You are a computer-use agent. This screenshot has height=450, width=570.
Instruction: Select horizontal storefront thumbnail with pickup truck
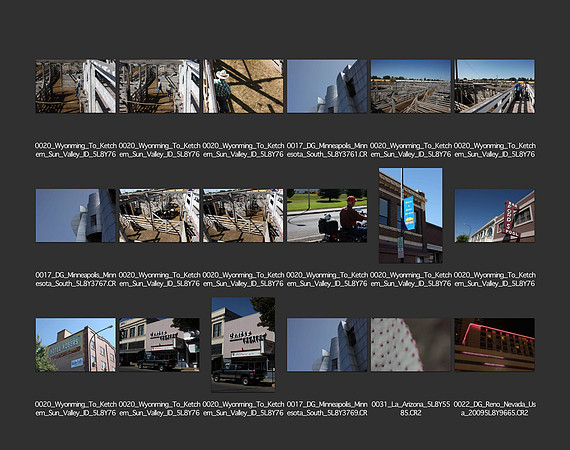coord(159,345)
